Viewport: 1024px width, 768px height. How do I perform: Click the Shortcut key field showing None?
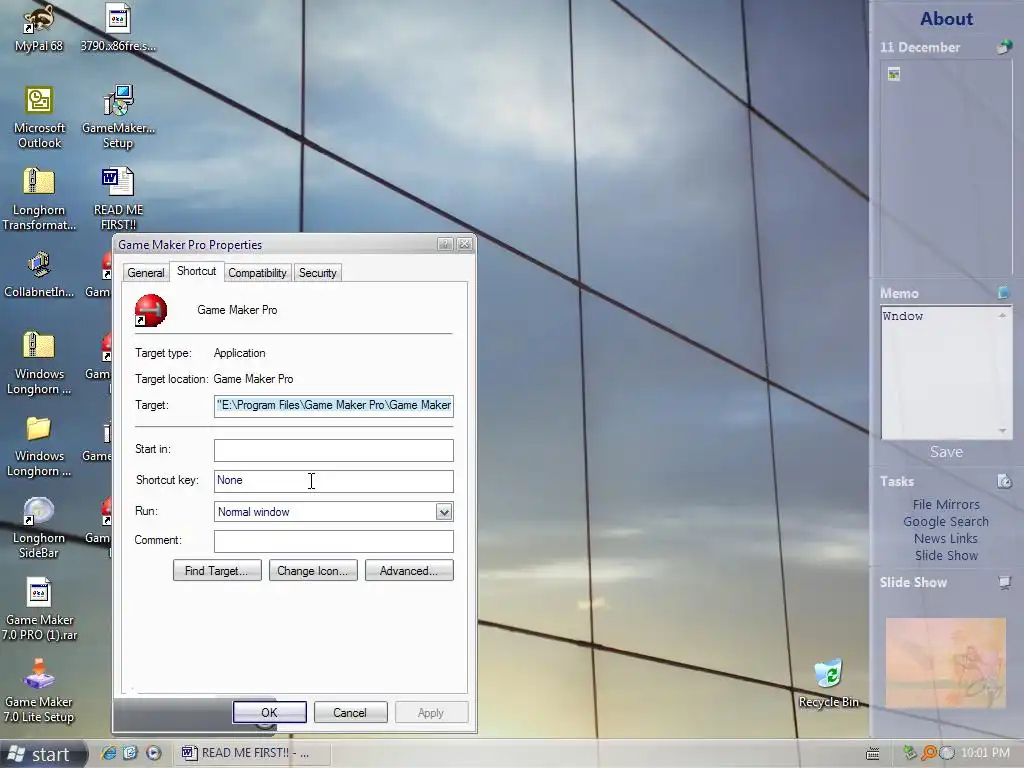tap(334, 481)
